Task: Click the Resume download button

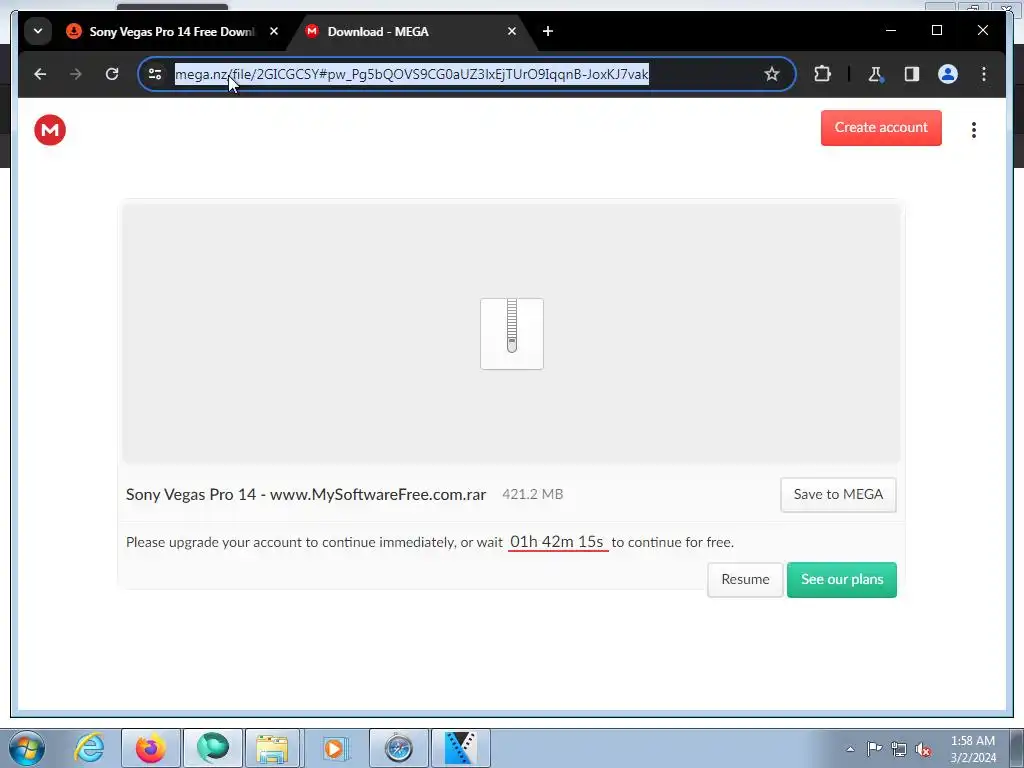Action: (x=745, y=580)
